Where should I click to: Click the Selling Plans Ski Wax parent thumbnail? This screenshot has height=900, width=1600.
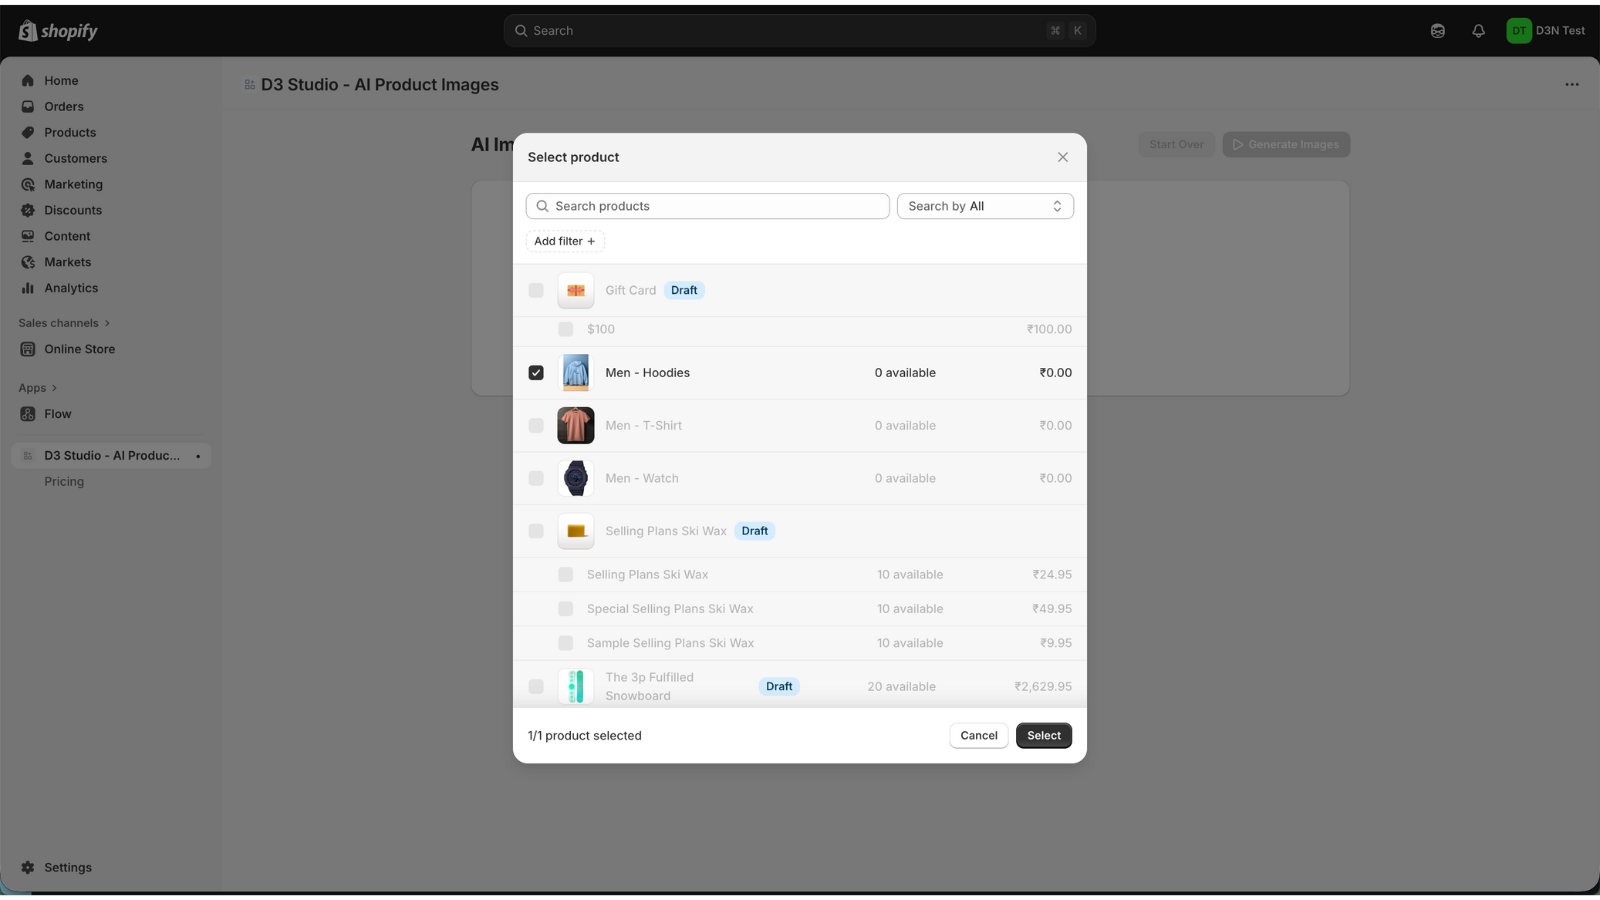point(576,531)
